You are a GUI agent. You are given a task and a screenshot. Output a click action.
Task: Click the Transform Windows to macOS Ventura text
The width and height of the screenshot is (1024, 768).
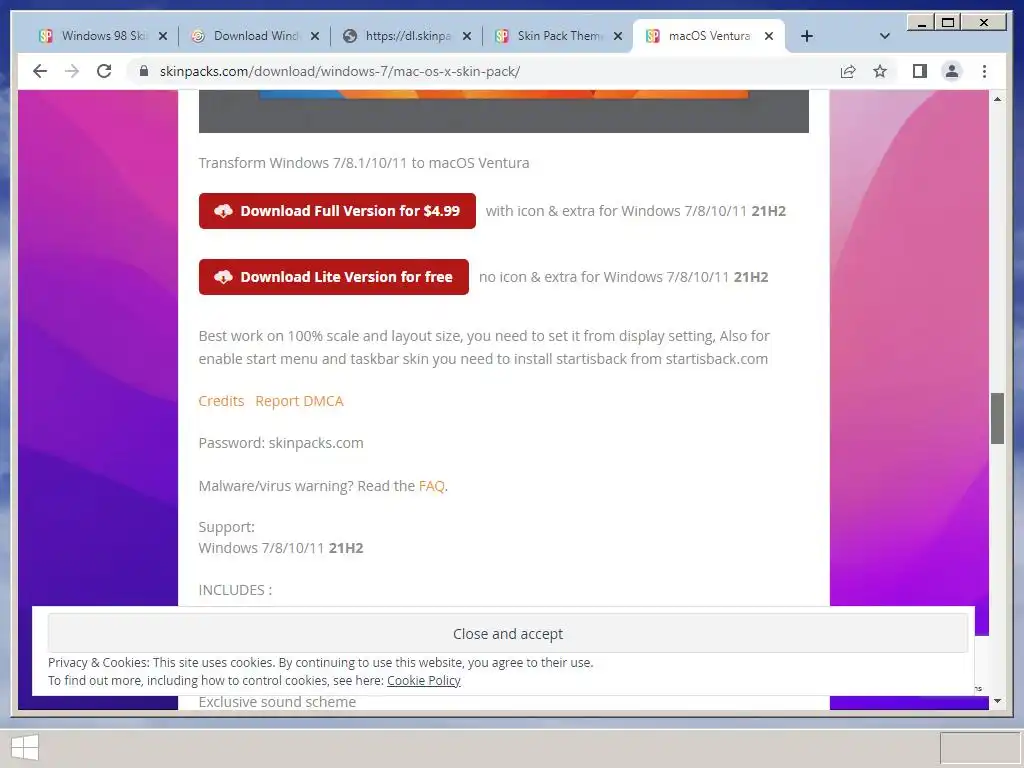tap(364, 163)
